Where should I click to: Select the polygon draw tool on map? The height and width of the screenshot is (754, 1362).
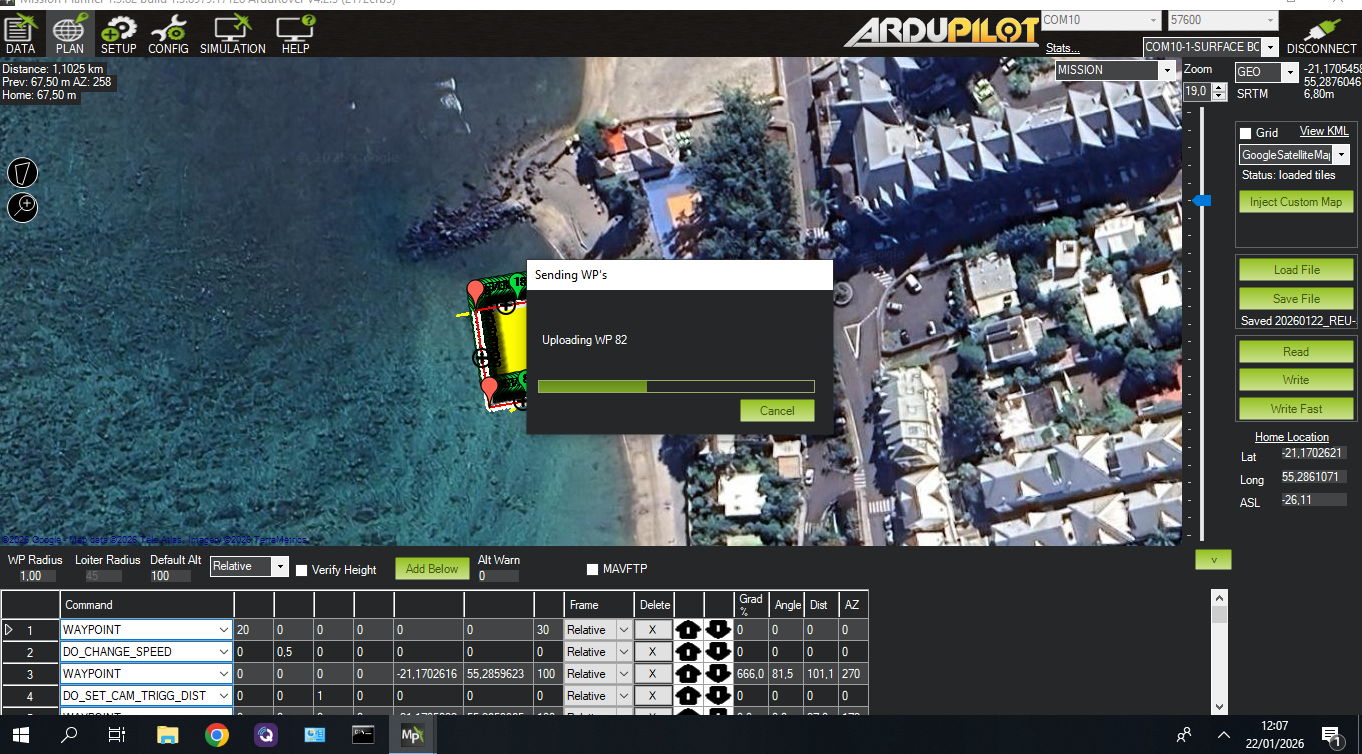click(22, 172)
